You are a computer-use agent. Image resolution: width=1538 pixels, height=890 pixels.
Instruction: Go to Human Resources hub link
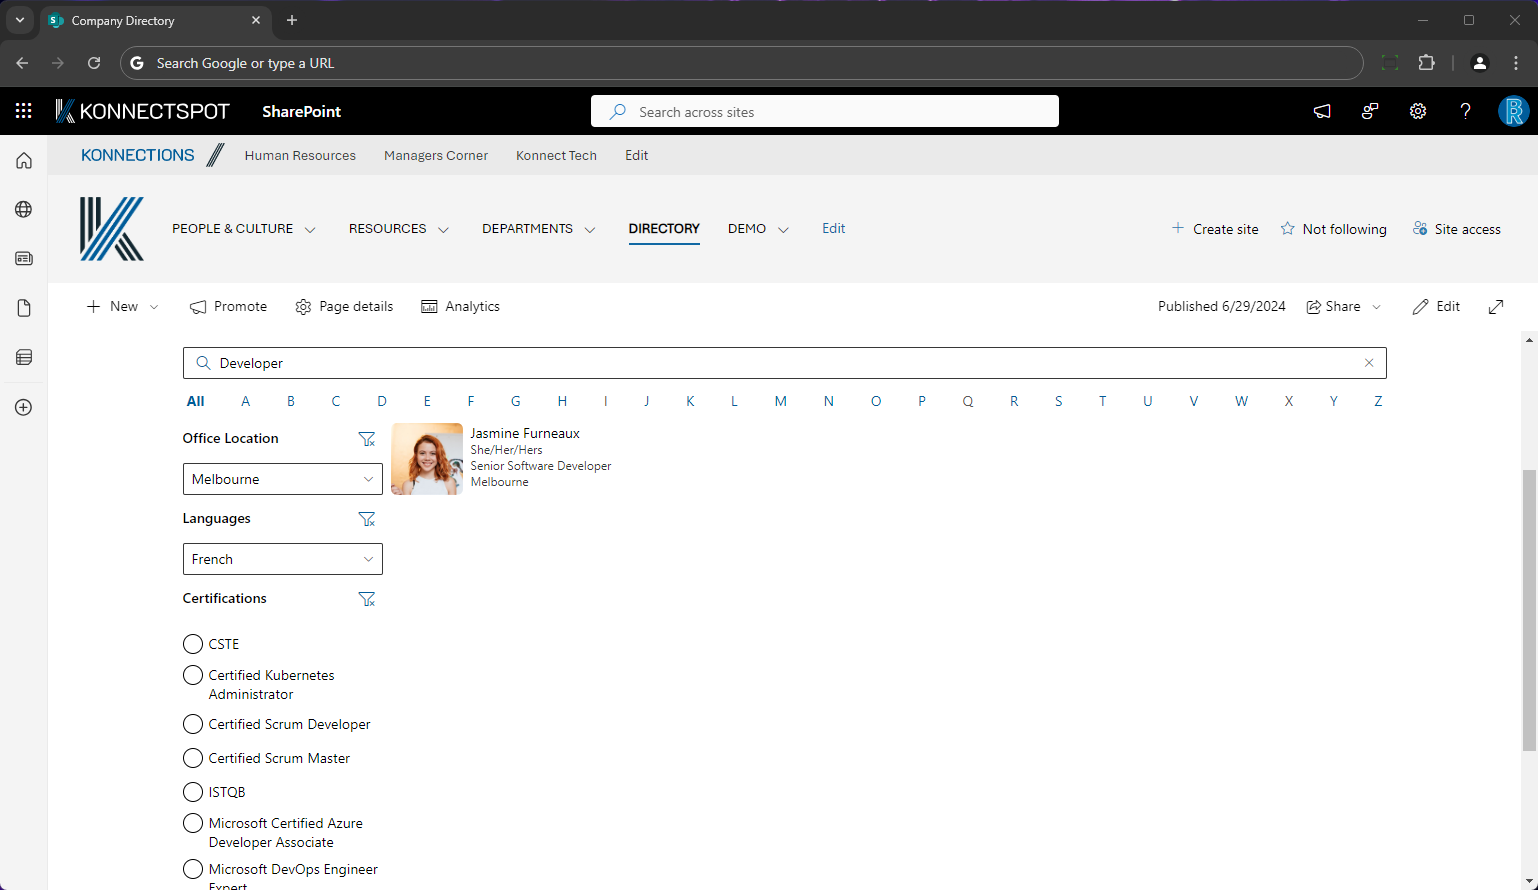coord(300,155)
